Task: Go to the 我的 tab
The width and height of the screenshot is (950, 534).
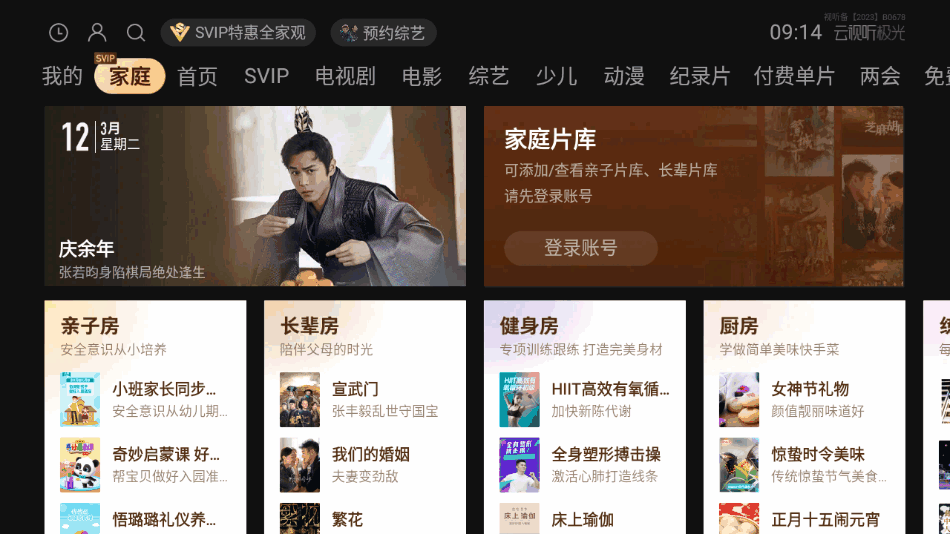Action: 62,76
